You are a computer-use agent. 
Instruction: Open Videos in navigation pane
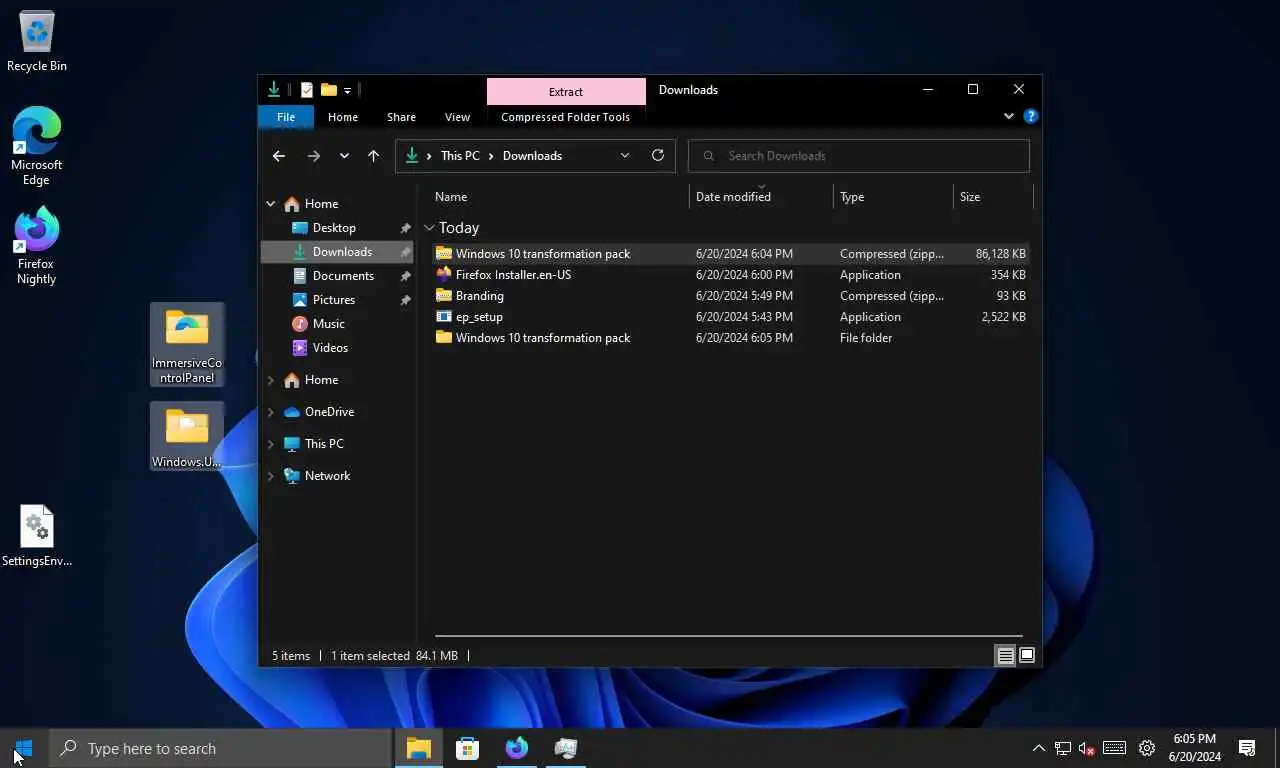coord(330,348)
